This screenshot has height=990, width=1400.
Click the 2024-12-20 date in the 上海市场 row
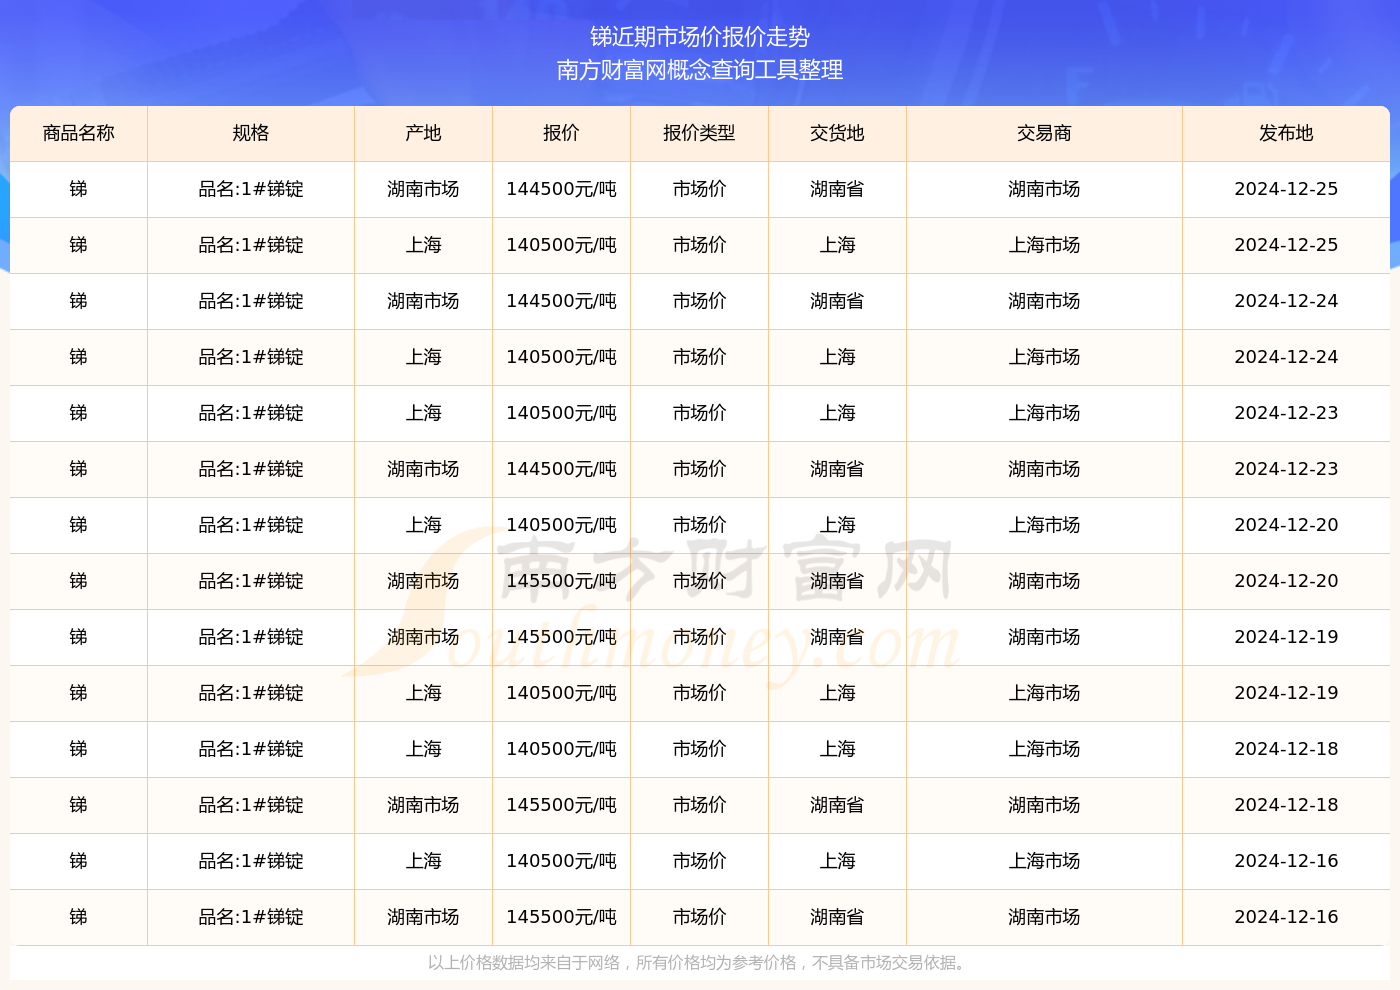(x=1287, y=525)
